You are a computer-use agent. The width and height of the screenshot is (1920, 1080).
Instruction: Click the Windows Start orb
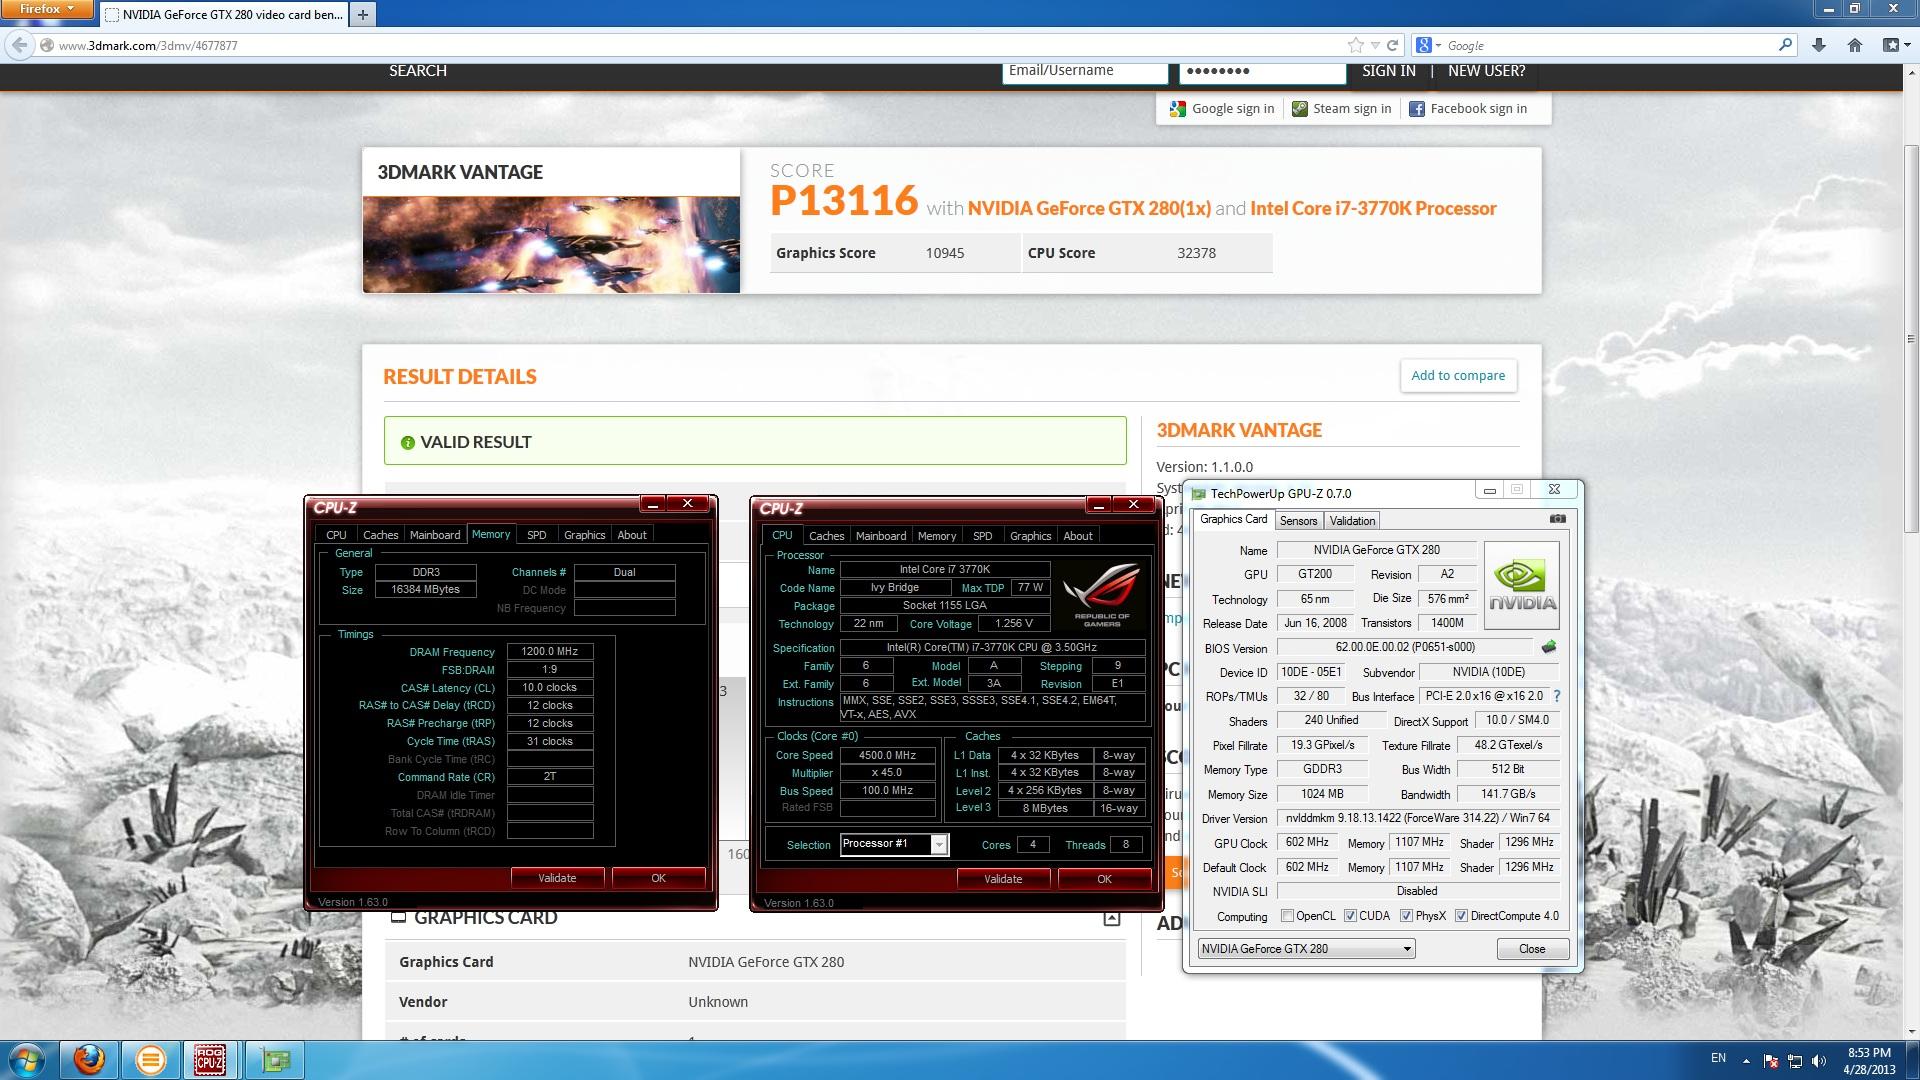(x=27, y=1060)
